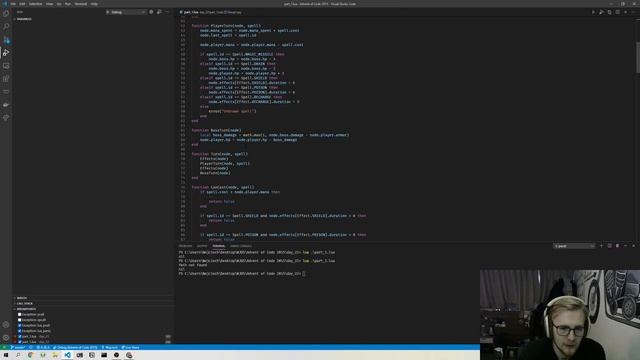Open More Actions in Run sidebar header
640x360 pixels.
(x=167, y=12)
